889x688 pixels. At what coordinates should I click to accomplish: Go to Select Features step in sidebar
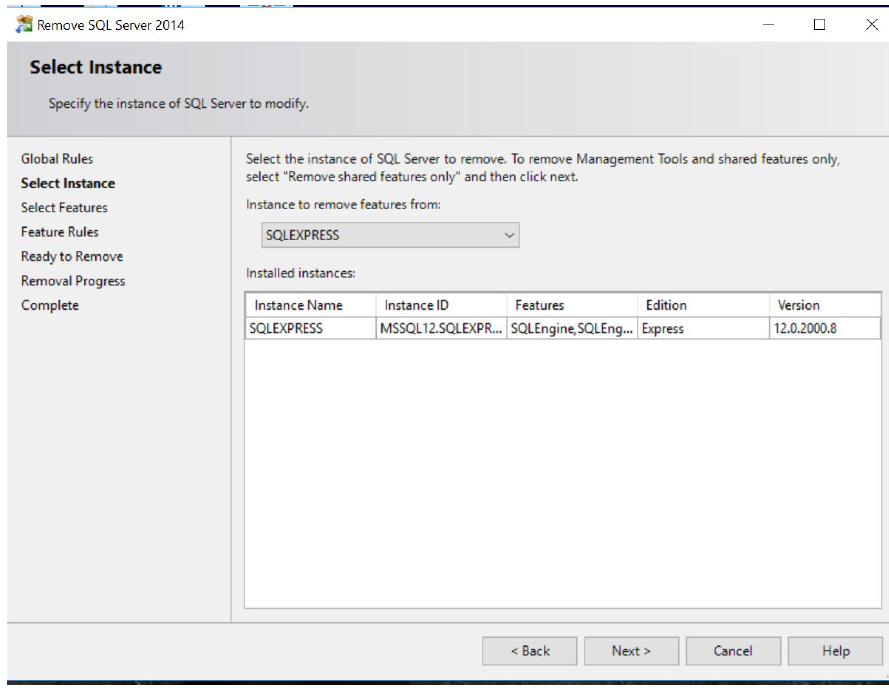coord(64,208)
